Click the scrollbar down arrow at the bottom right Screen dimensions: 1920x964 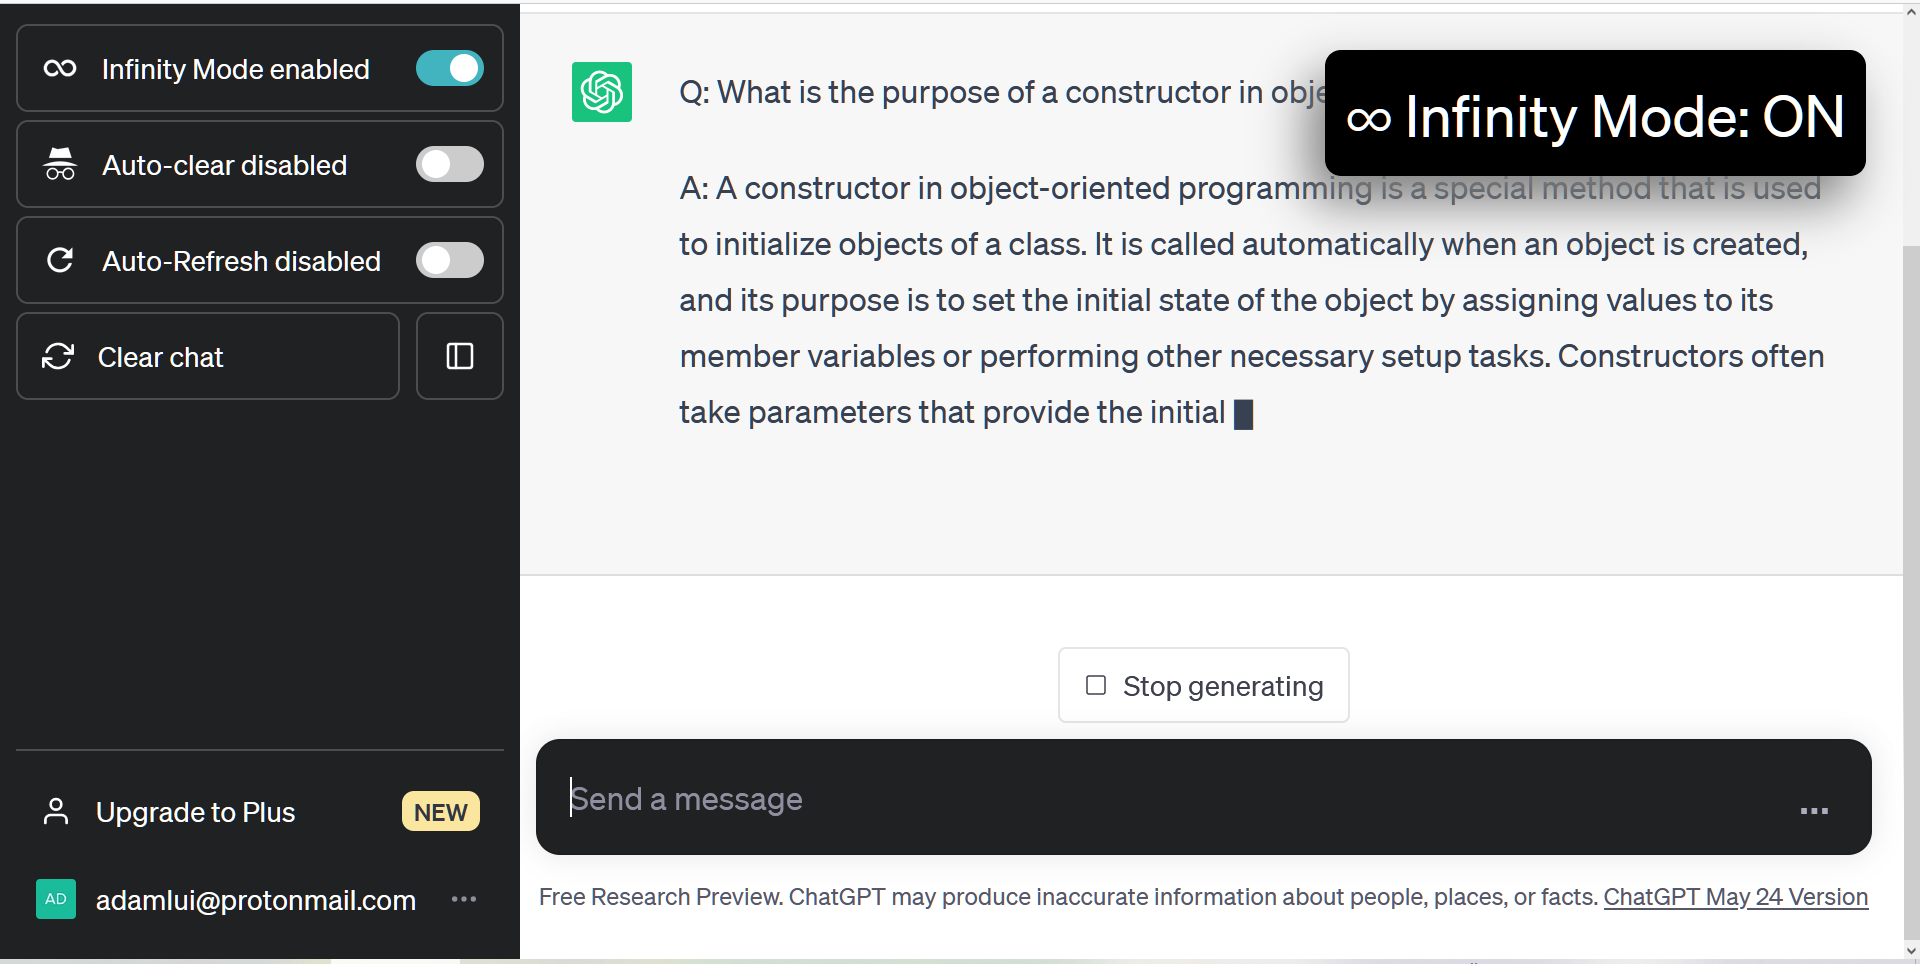coord(1911,951)
